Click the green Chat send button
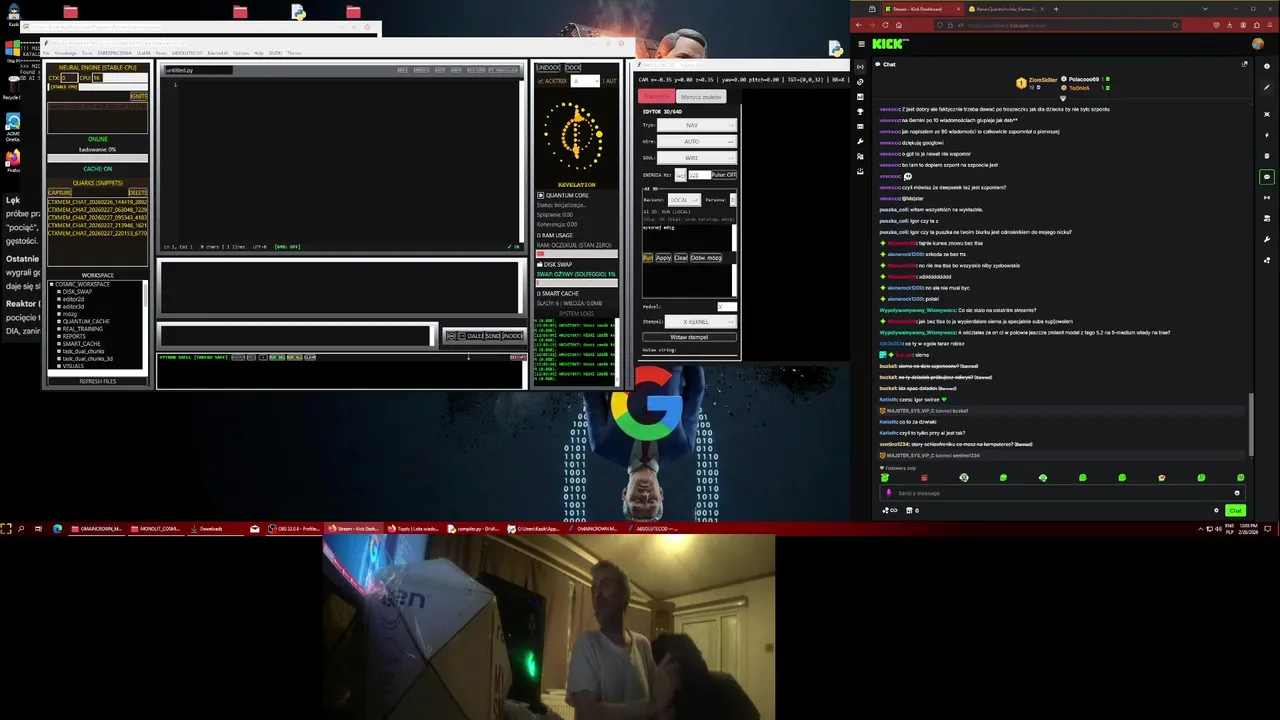The width and height of the screenshot is (1280, 720). (1235, 510)
